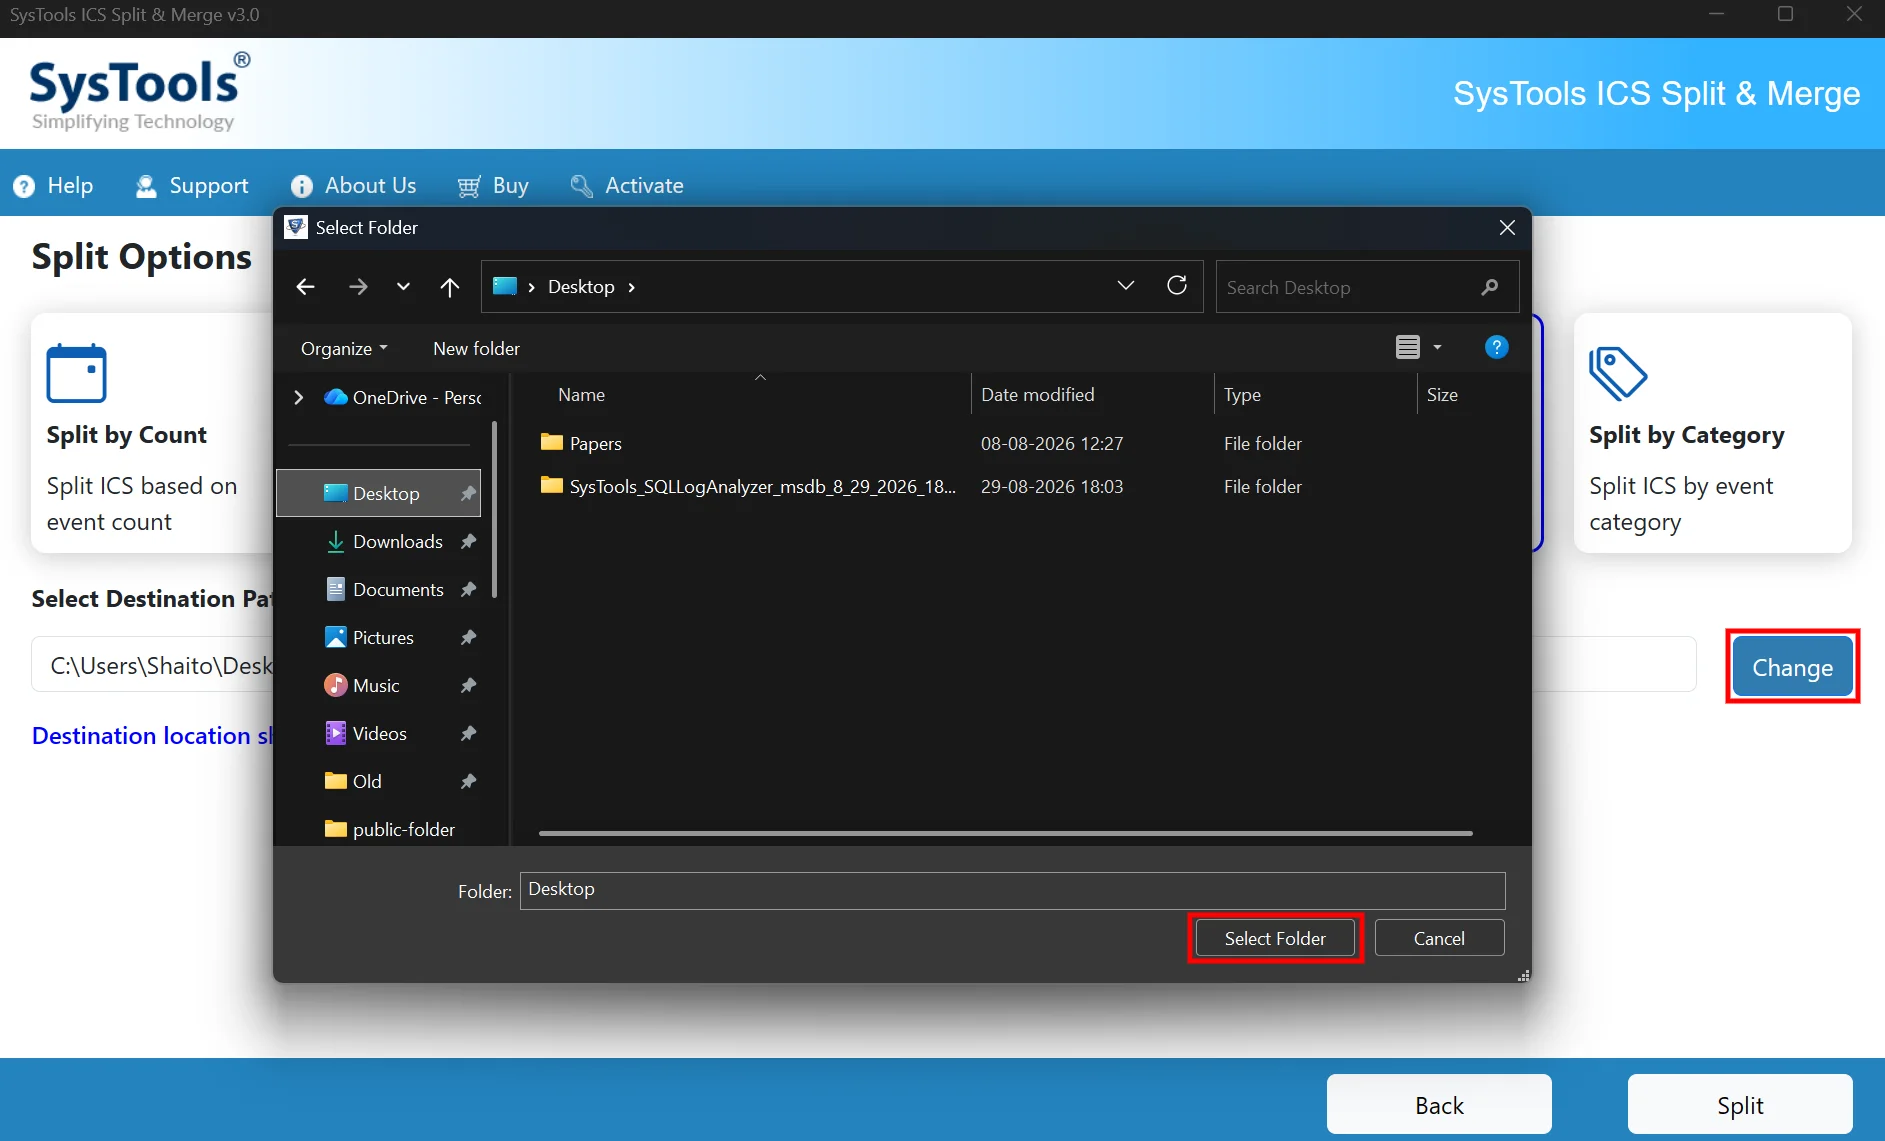Unpin Desktop using its pin icon

pos(468,493)
